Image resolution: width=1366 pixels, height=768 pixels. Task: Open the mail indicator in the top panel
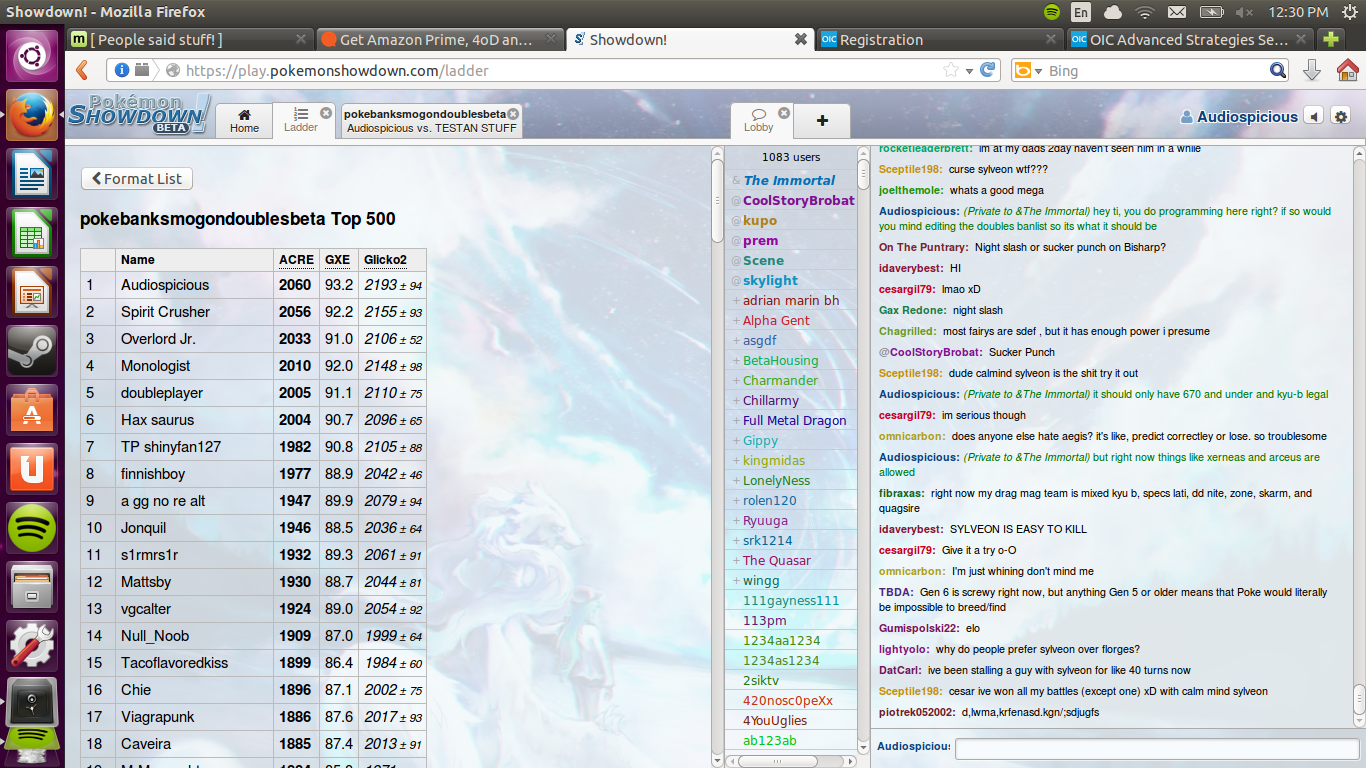coord(1177,12)
